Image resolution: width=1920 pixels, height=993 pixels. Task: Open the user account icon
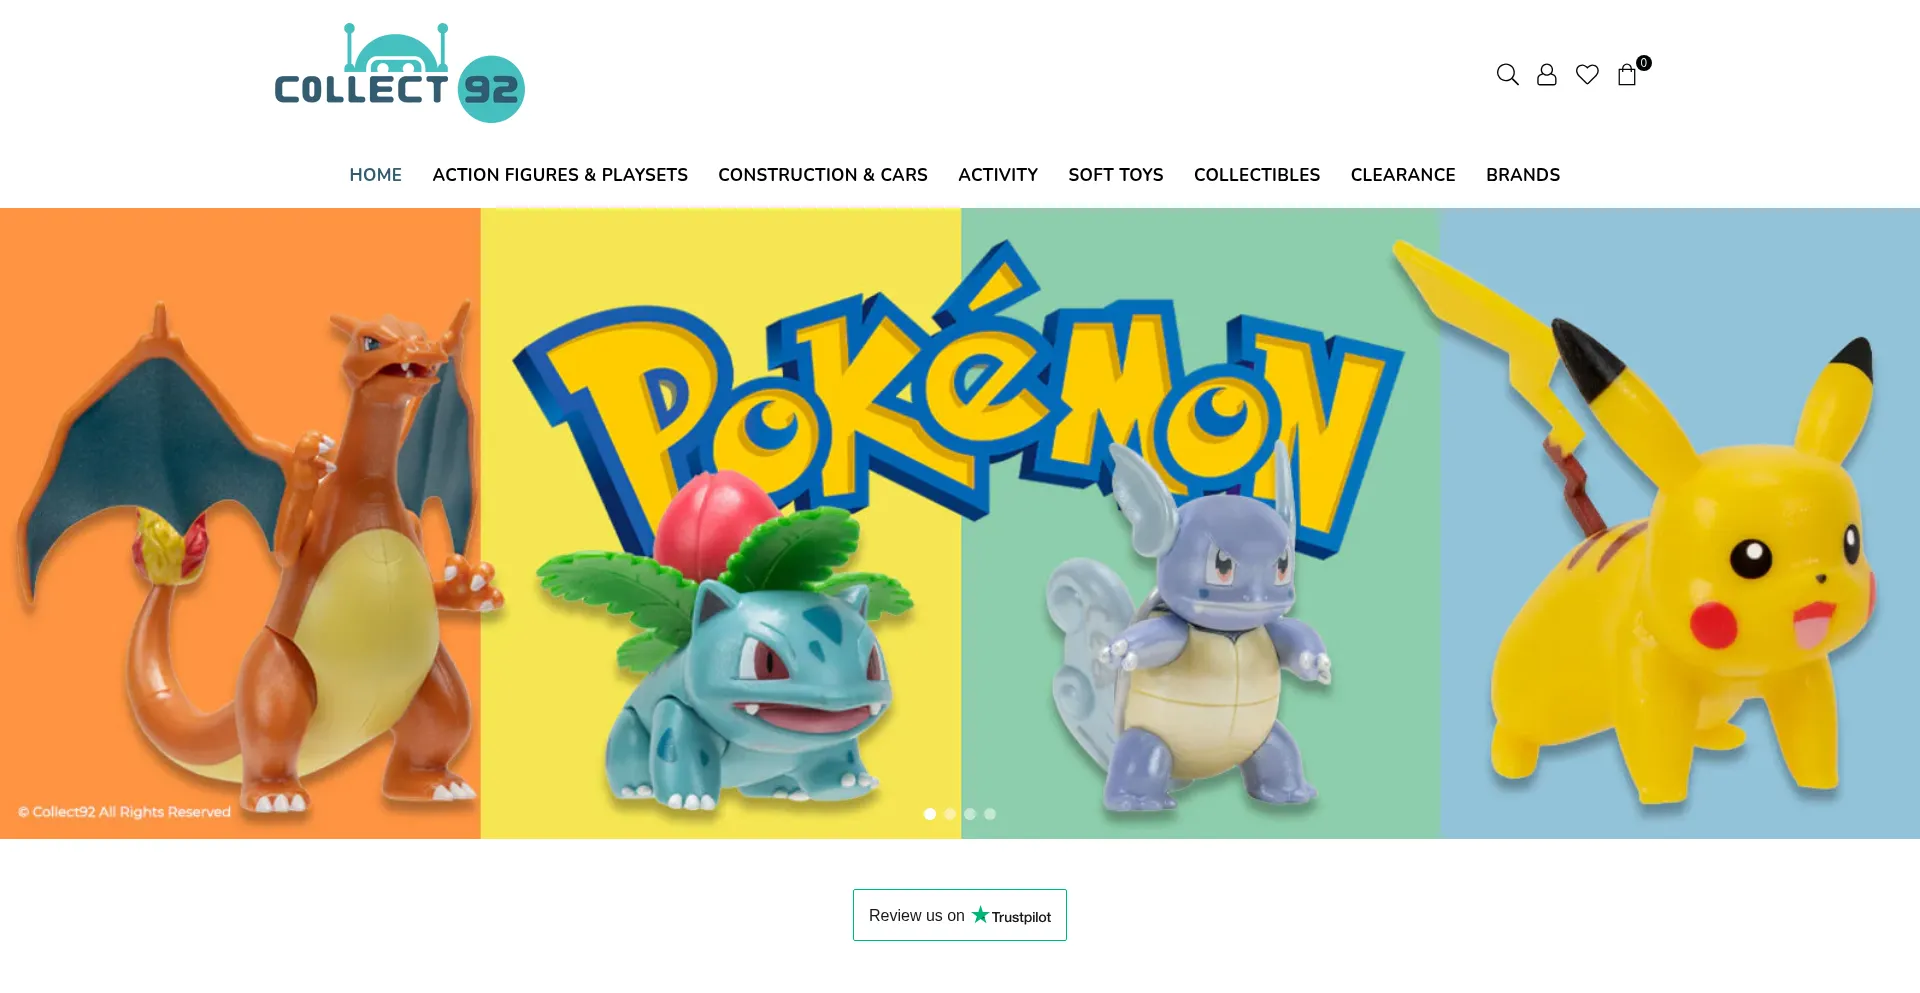click(1547, 74)
